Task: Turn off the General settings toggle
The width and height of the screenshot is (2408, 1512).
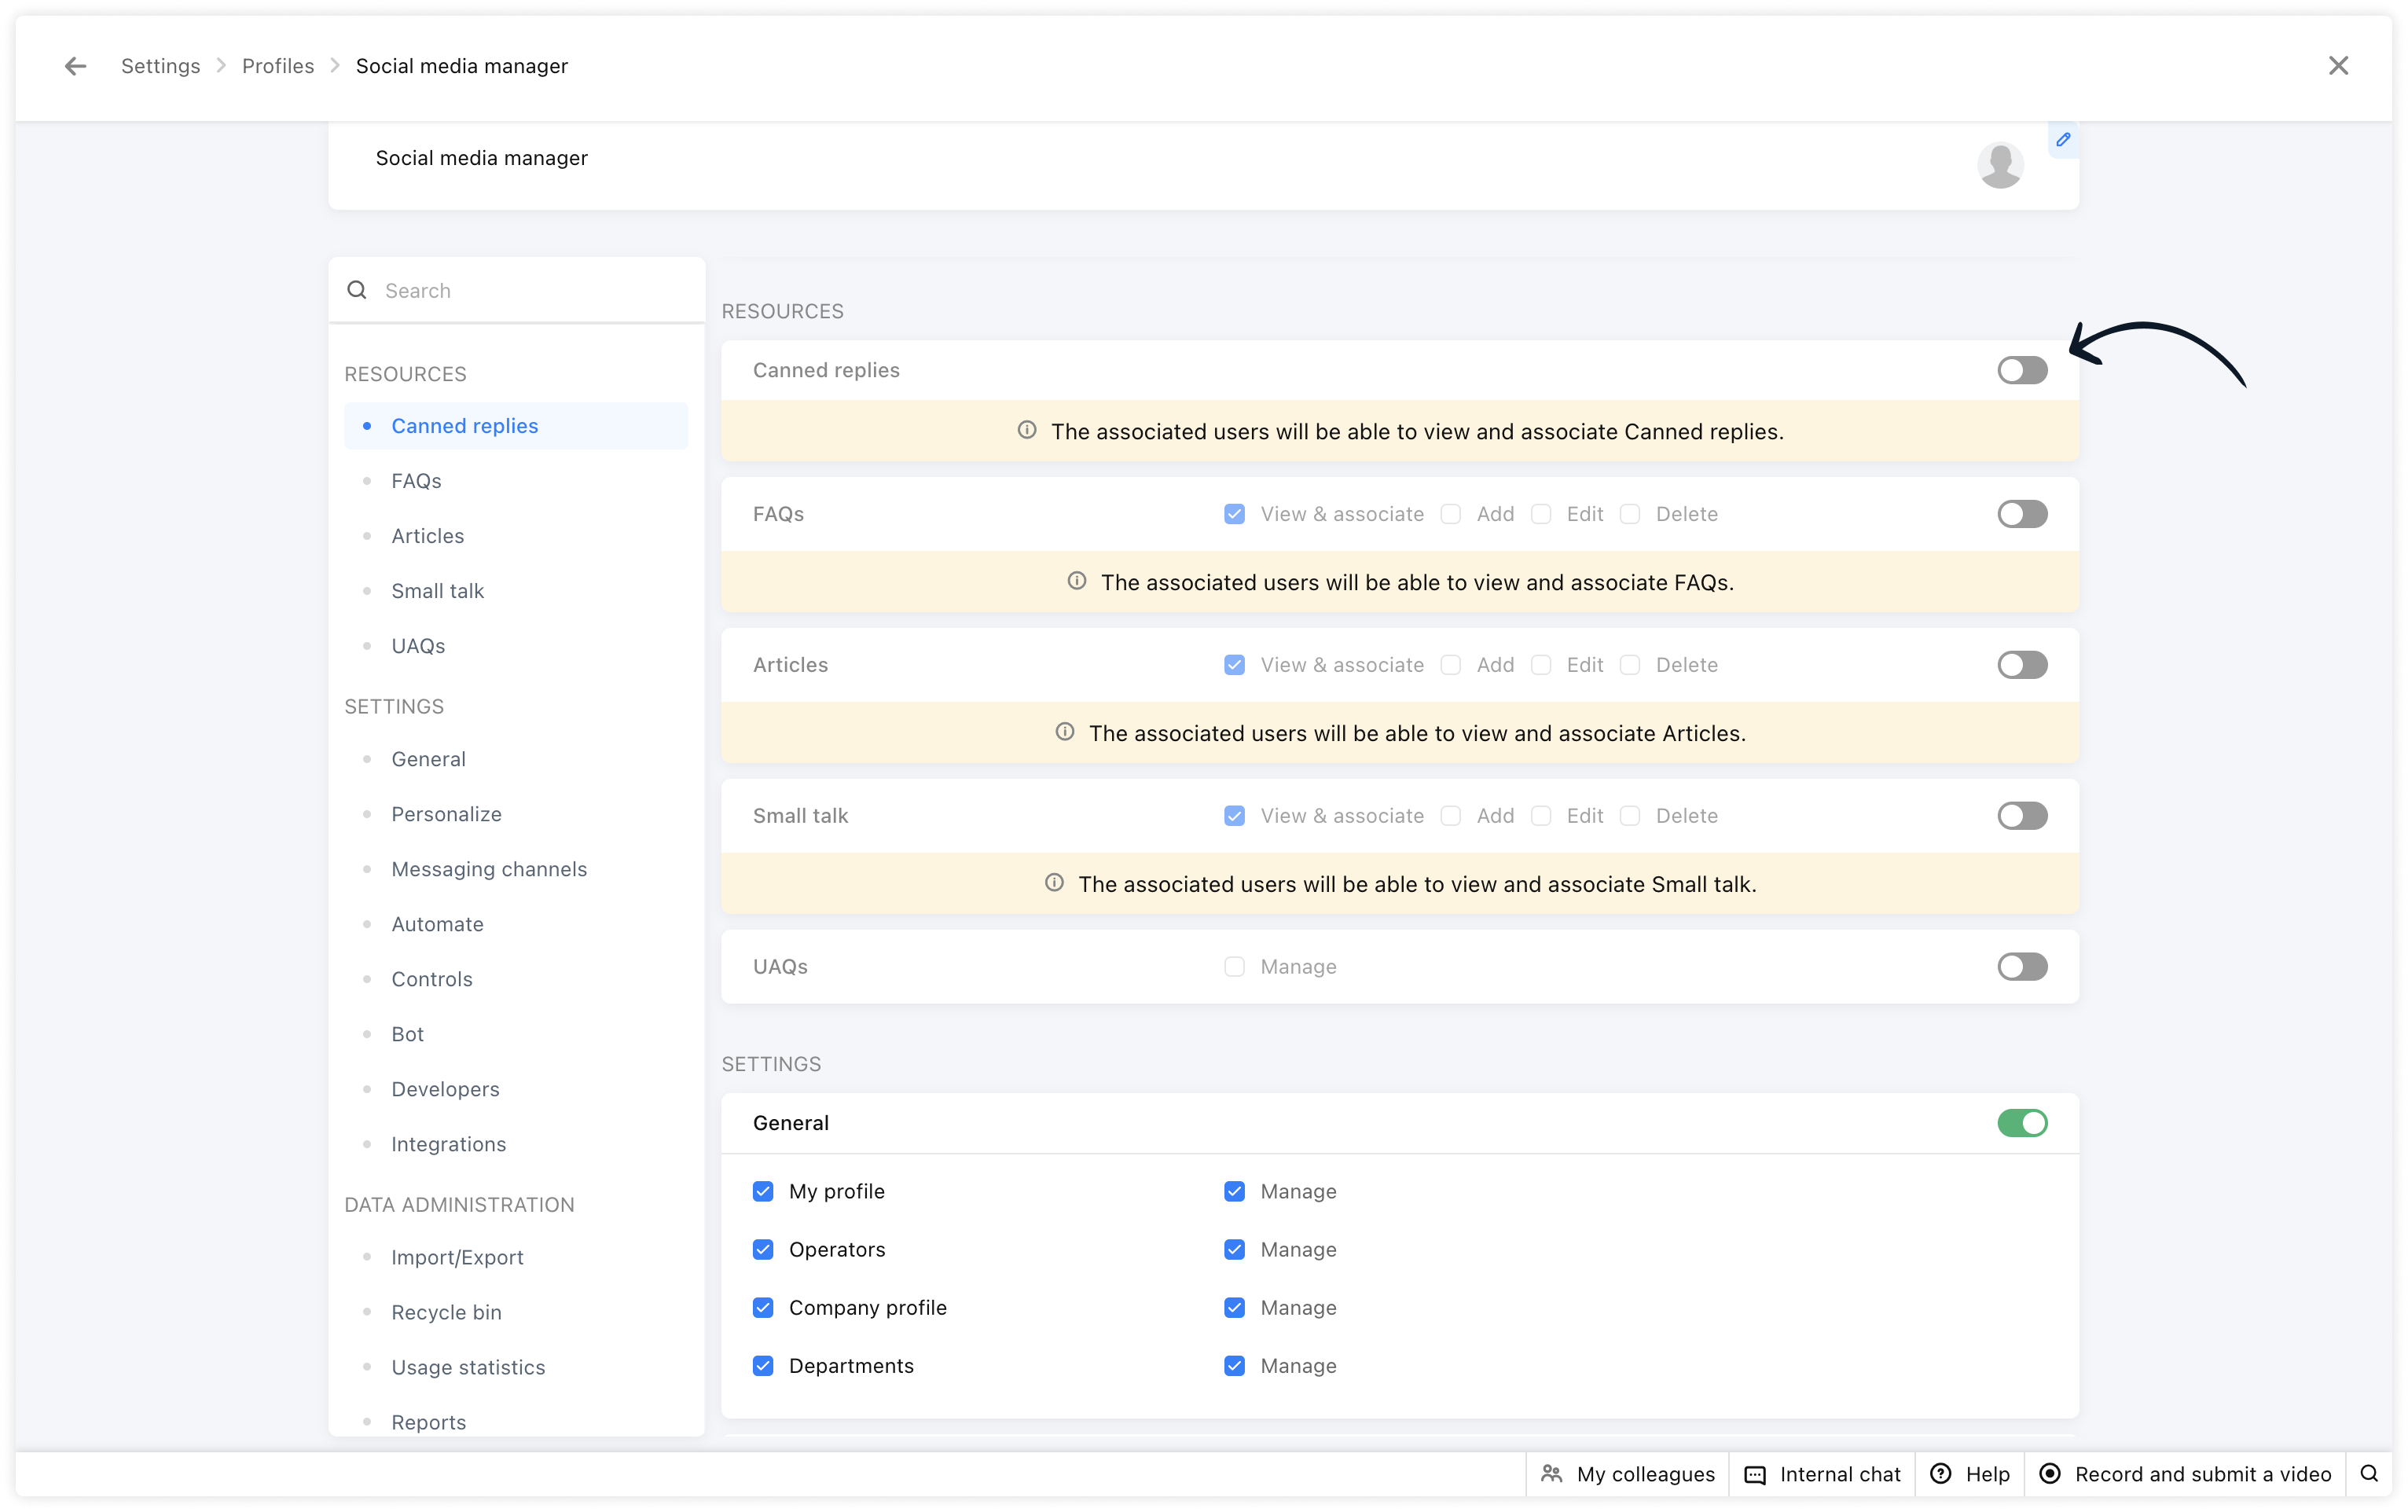Action: click(2022, 1123)
